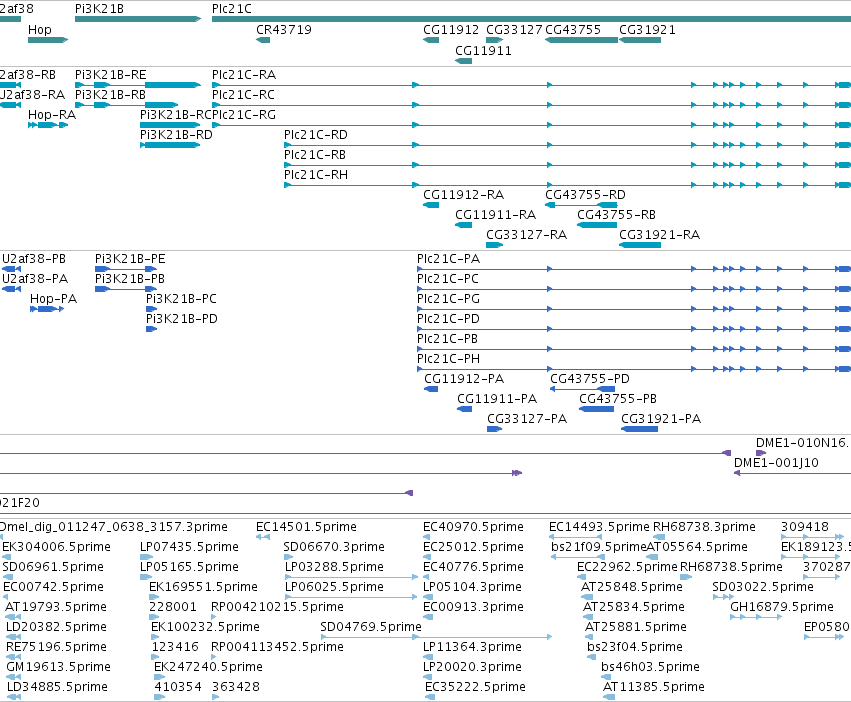Click the Plc21C-RB transcript label
This screenshot has height=702, width=851.
(x=315, y=155)
